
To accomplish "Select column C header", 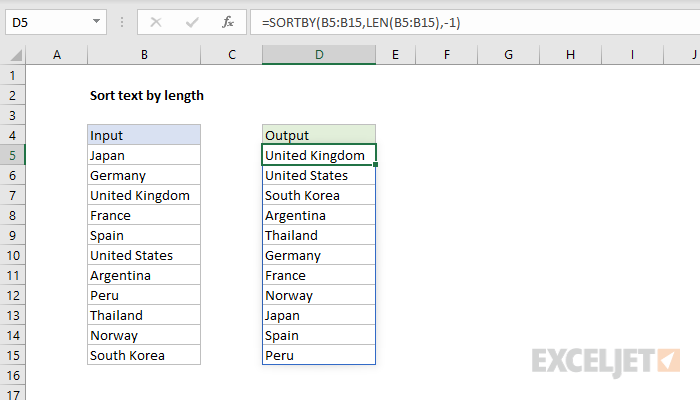I will [x=232, y=55].
